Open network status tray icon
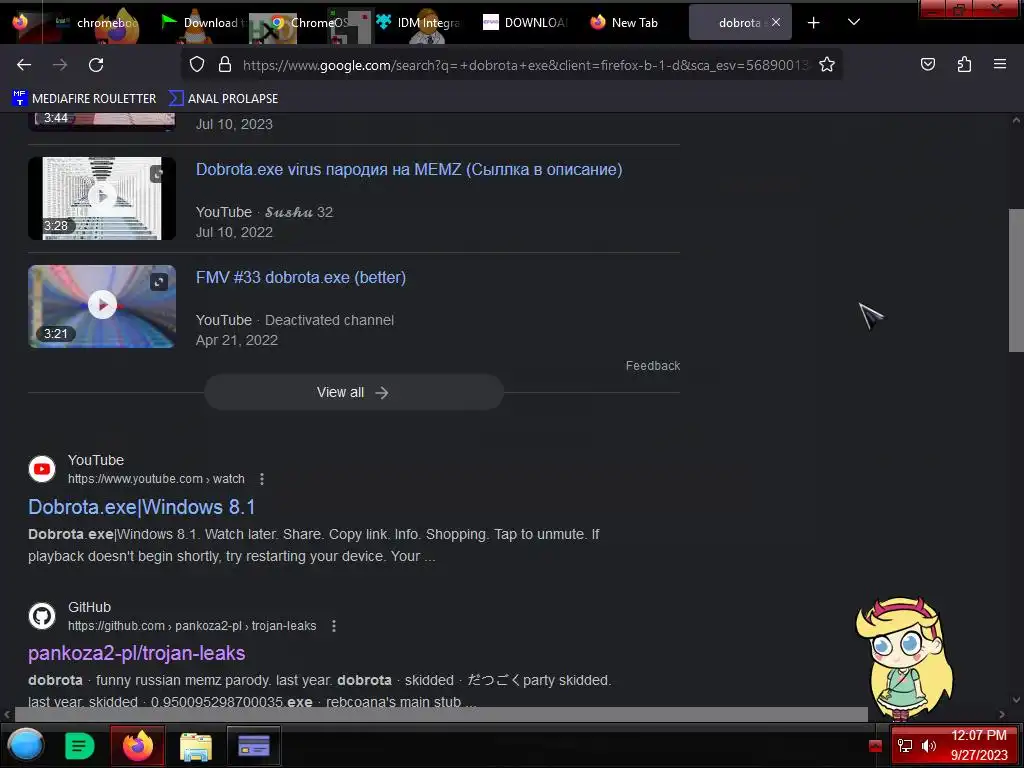This screenshot has height=768, width=1024. 904,746
